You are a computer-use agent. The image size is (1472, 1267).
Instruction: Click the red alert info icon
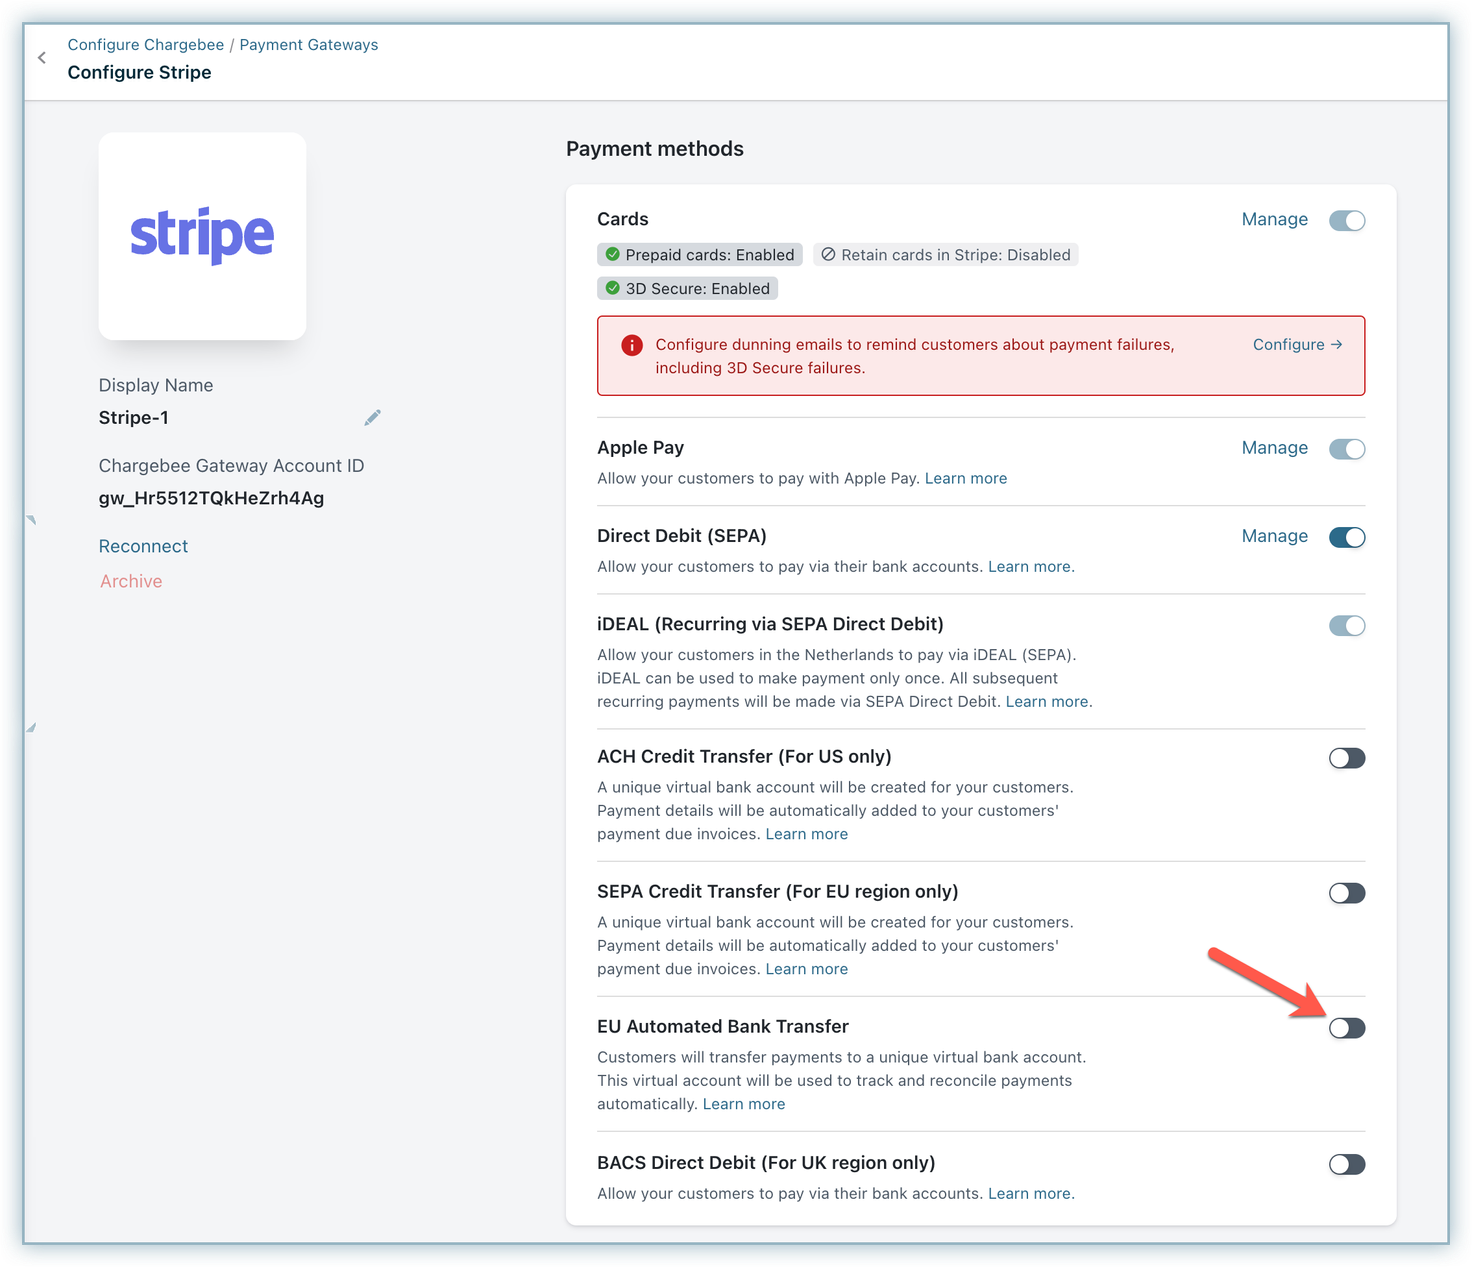pos(632,345)
